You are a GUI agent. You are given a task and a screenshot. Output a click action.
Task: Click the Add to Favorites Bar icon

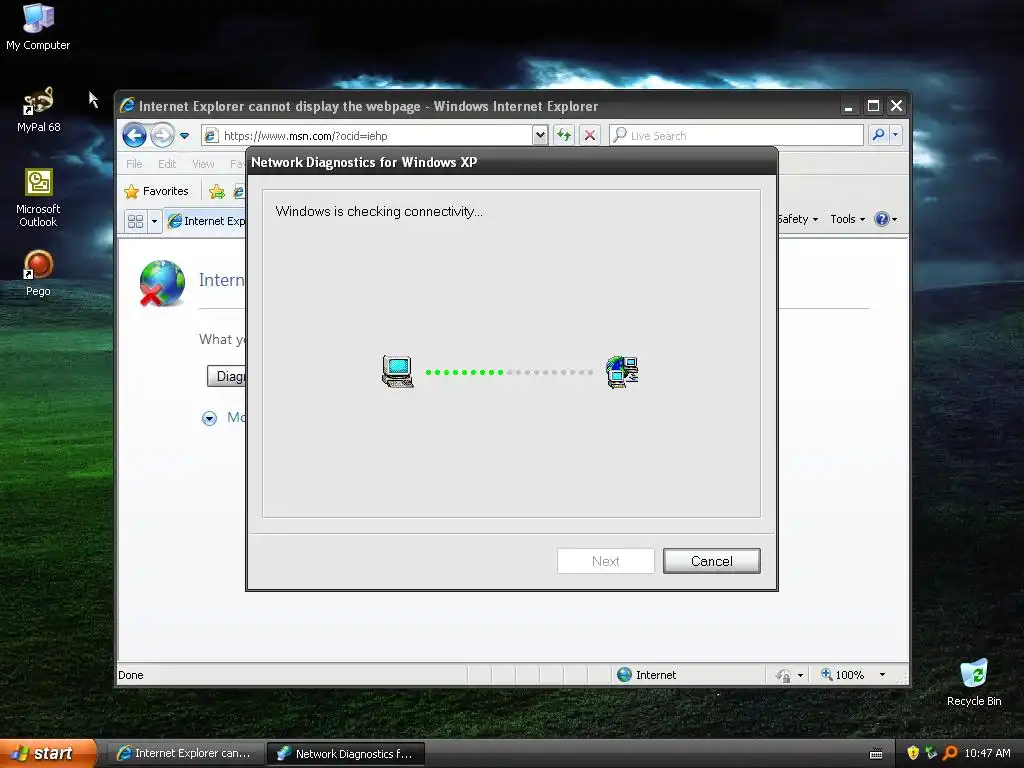click(217, 191)
